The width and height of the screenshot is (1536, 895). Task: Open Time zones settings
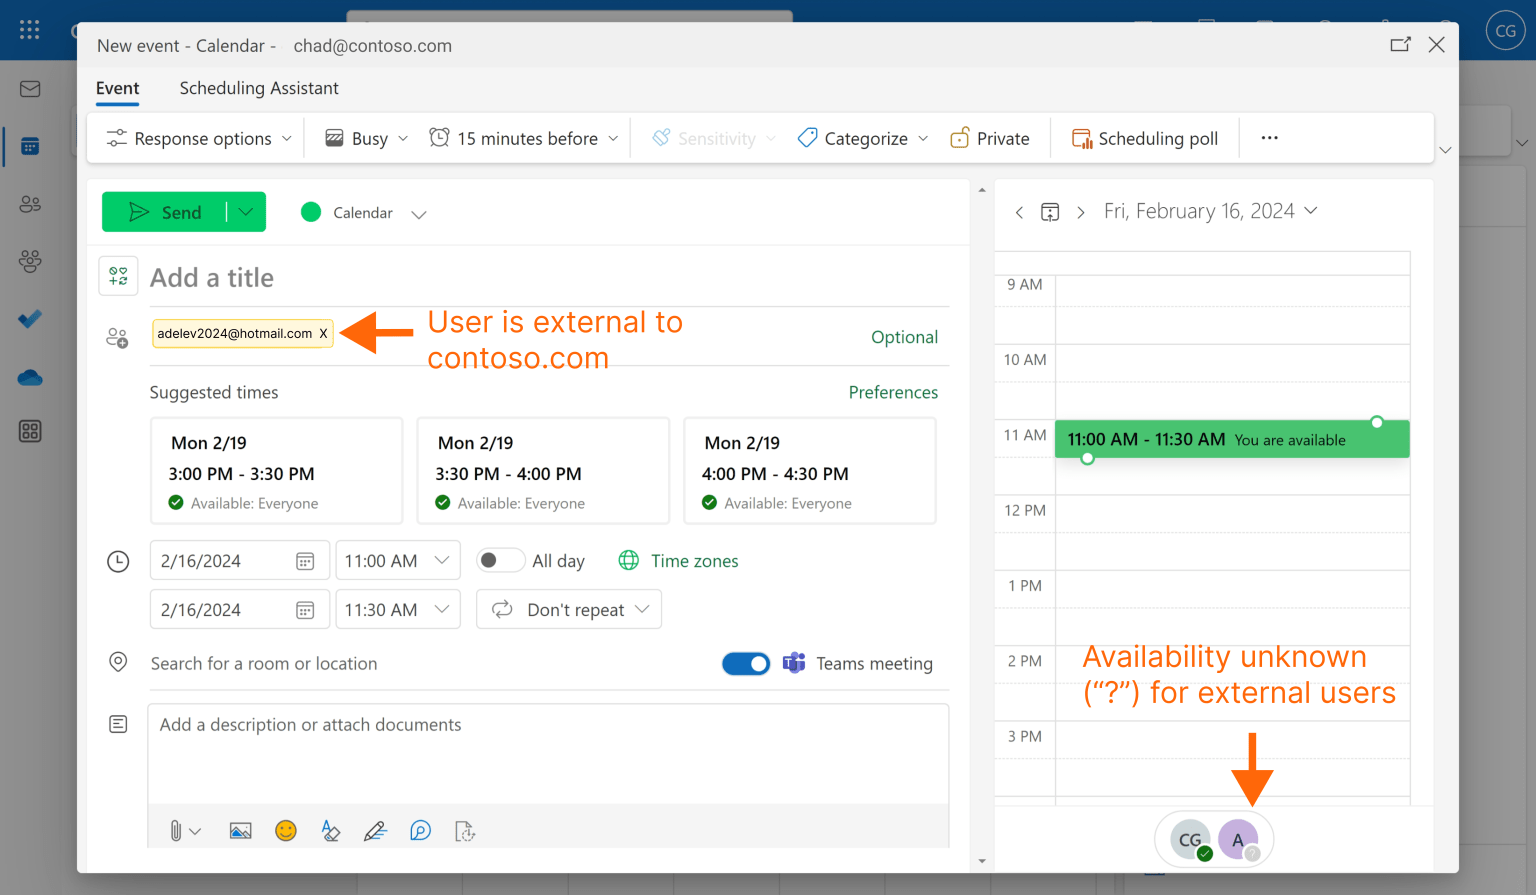[679, 561]
